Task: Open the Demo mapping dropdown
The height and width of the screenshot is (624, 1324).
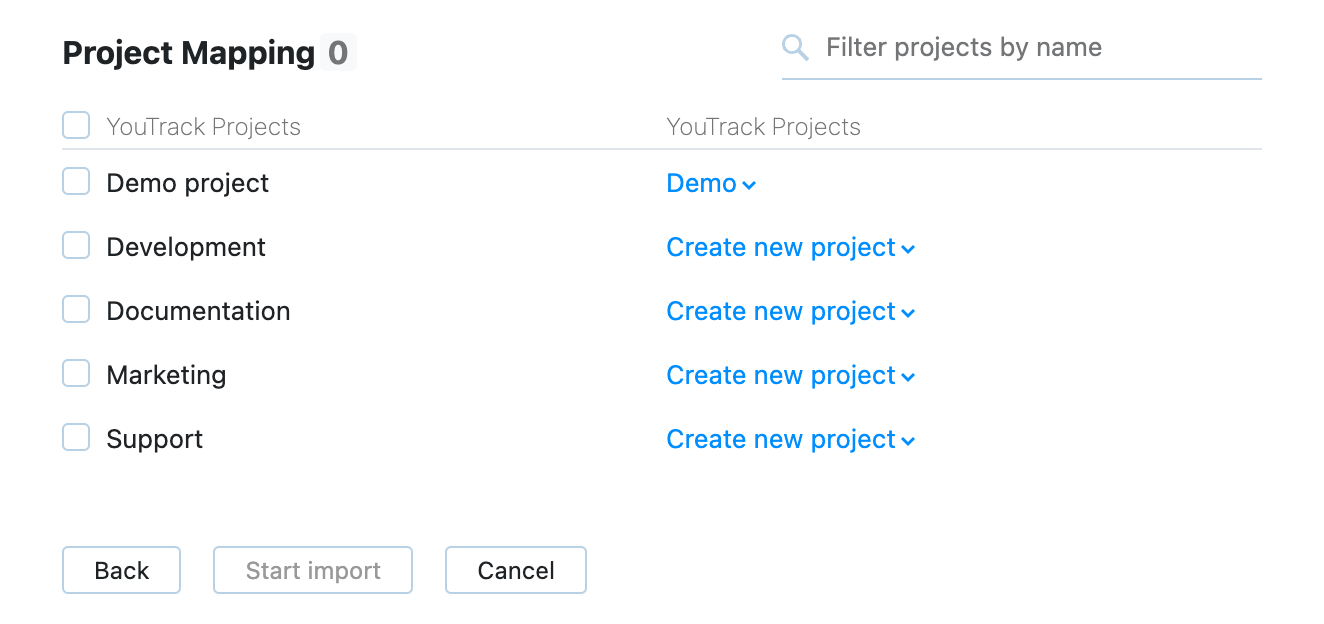Action: click(711, 184)
